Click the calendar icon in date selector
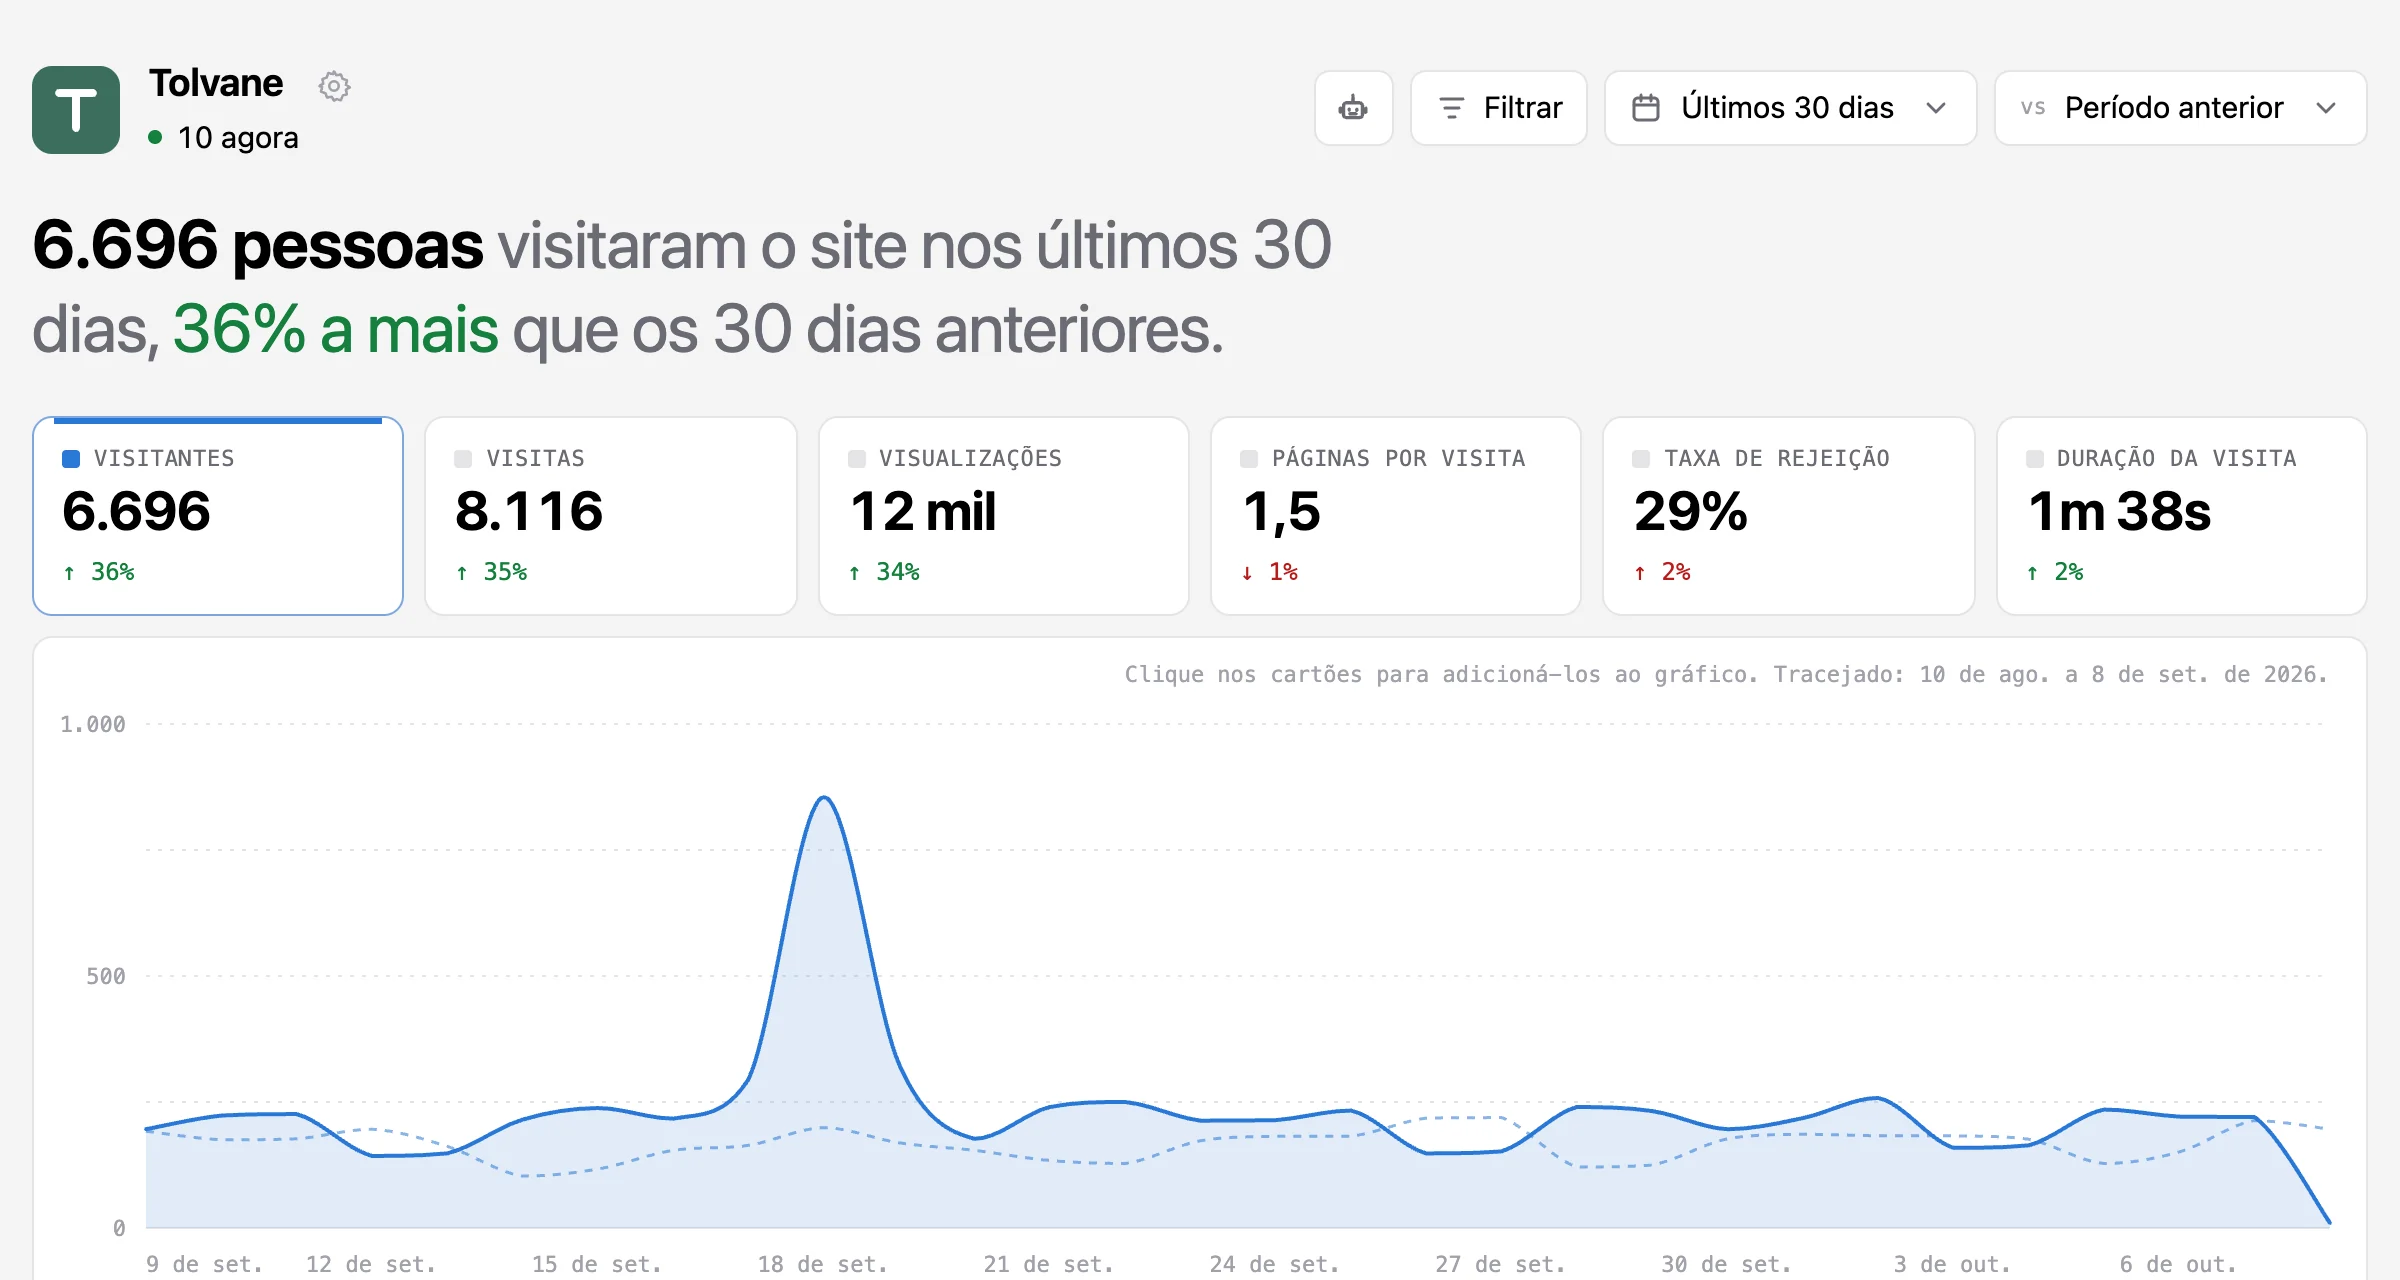The height and width of the screenshot is (1280, 2400). (1645, 108)
